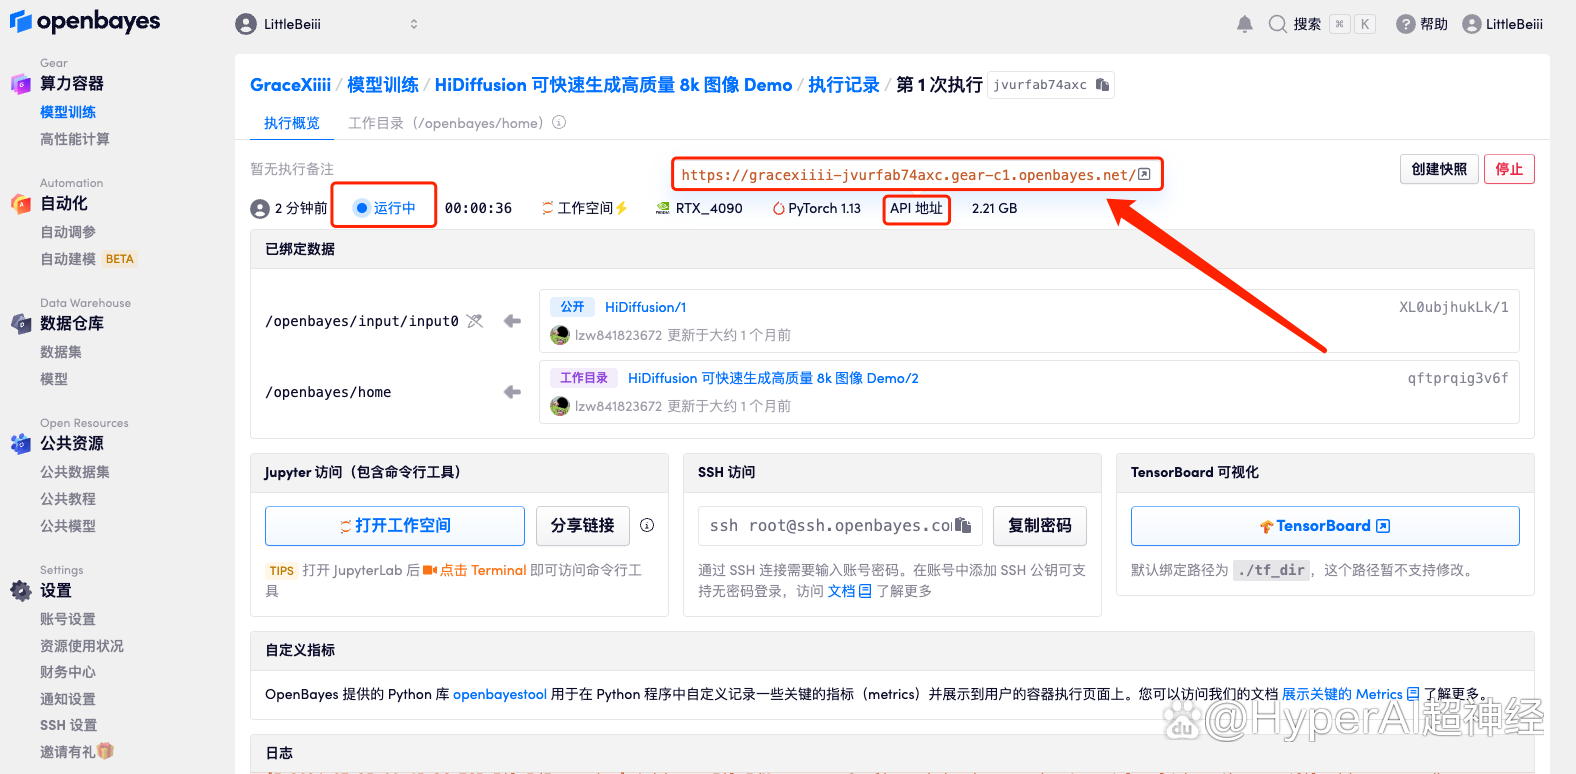
Task: Click the red 停止 button
Action: pyautogui.click(x=1509, y=169)
